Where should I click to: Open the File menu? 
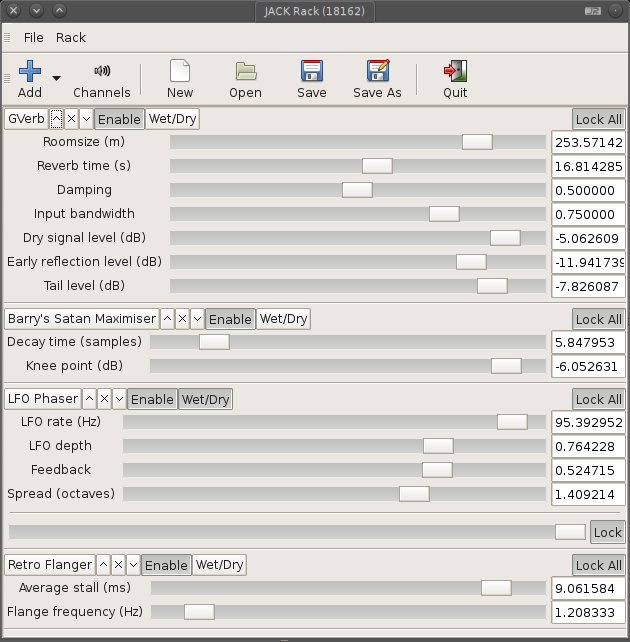click(x=34, y=37)
